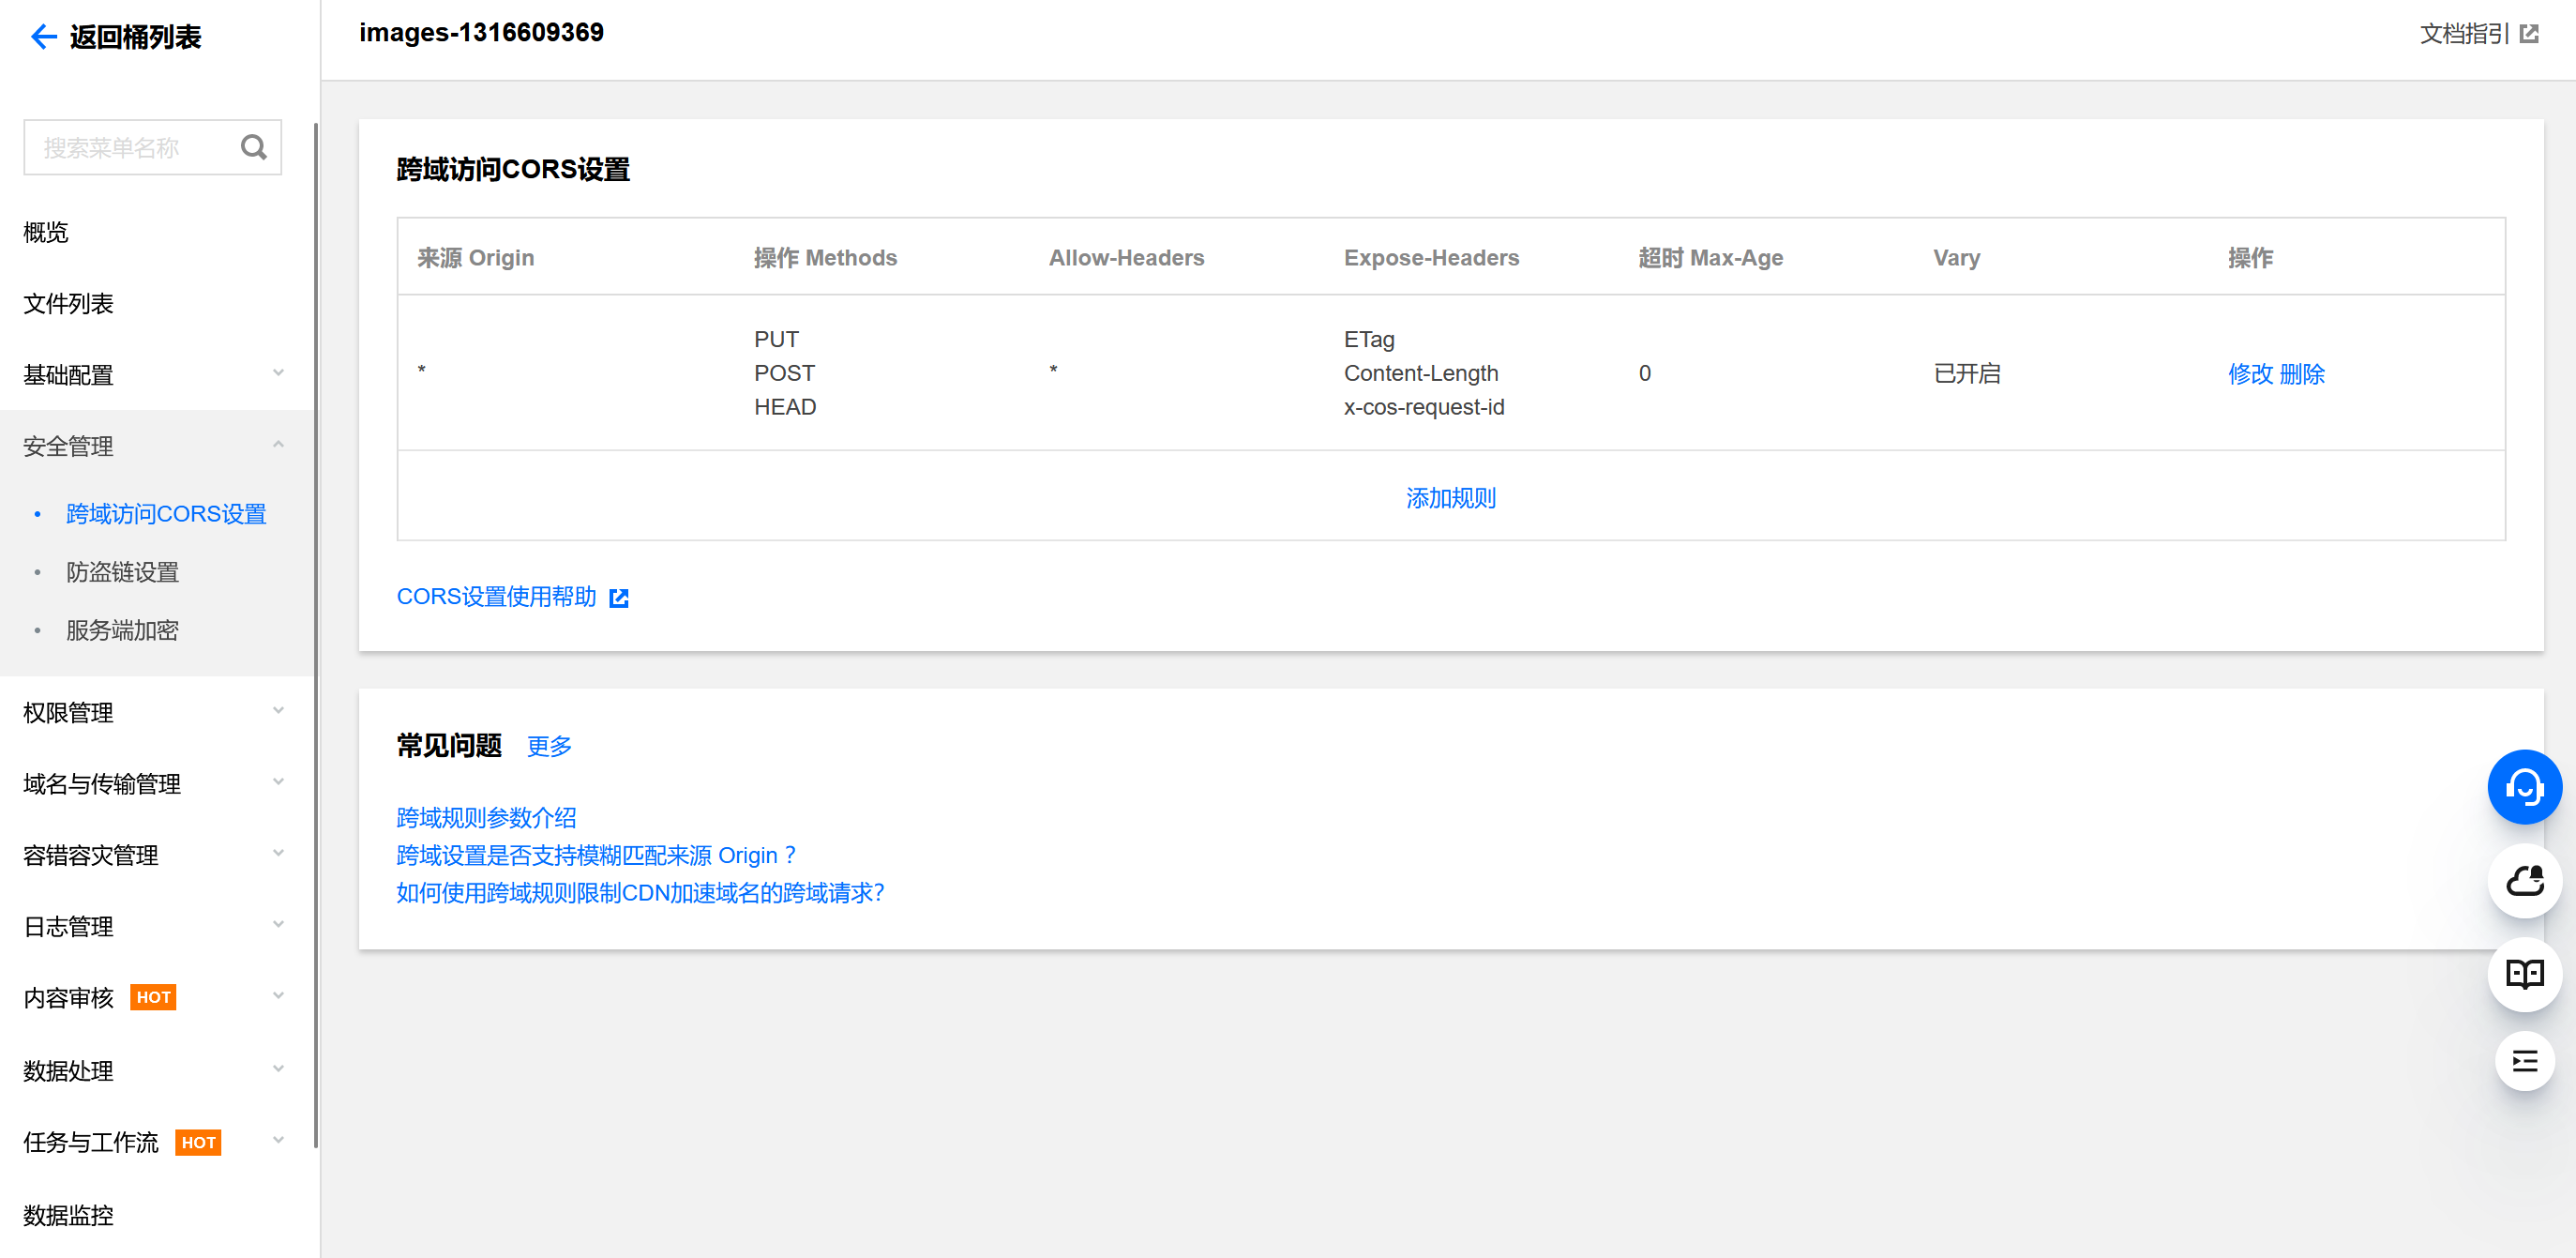Select 防盗链设置 in sidebar
This screenshot has height=1258, width=2576.
point(122,571)
